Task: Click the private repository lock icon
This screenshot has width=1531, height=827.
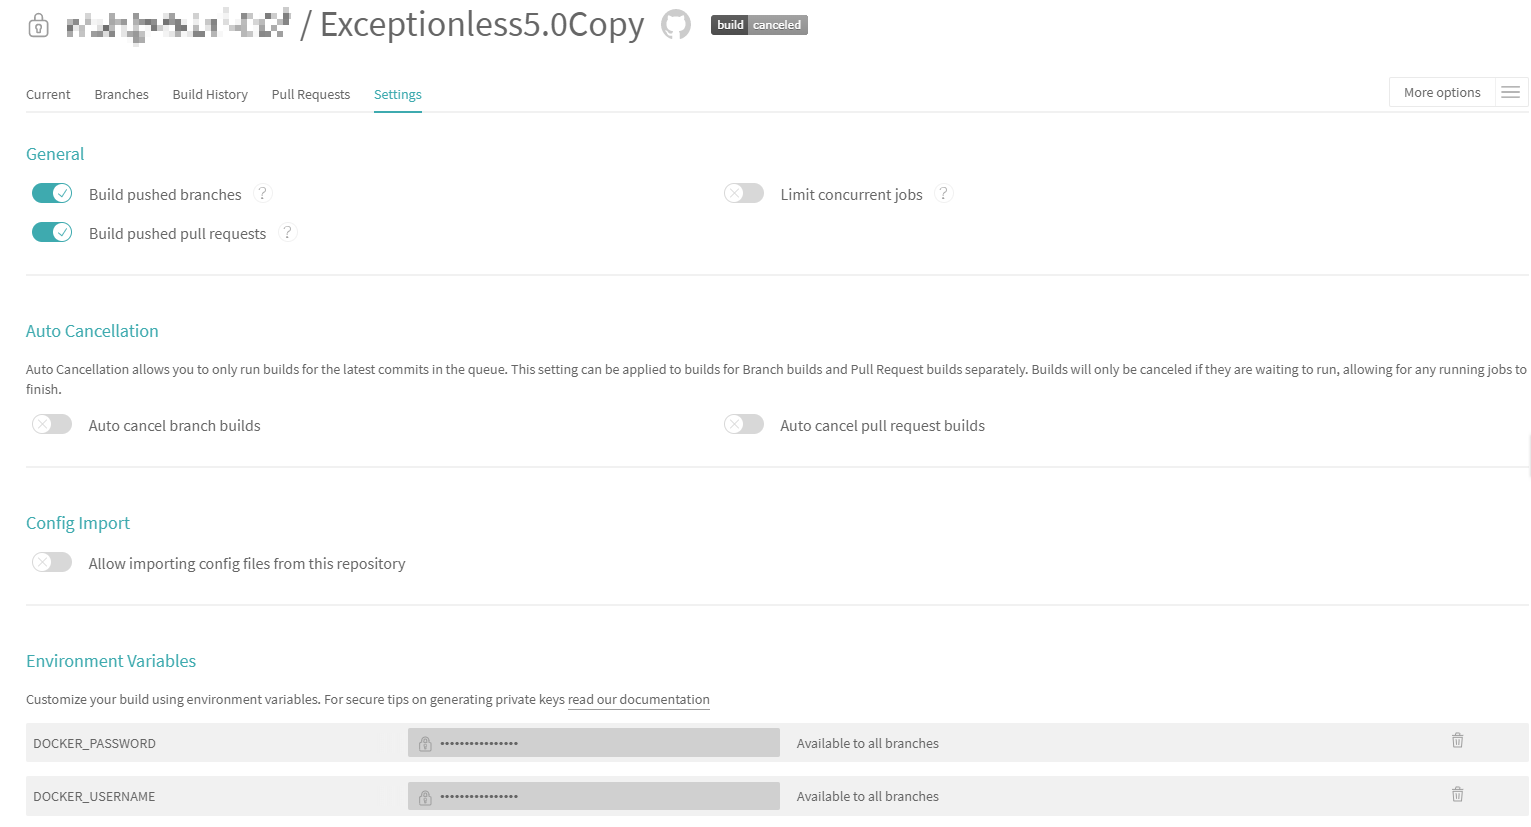Action: coord(38,25)
